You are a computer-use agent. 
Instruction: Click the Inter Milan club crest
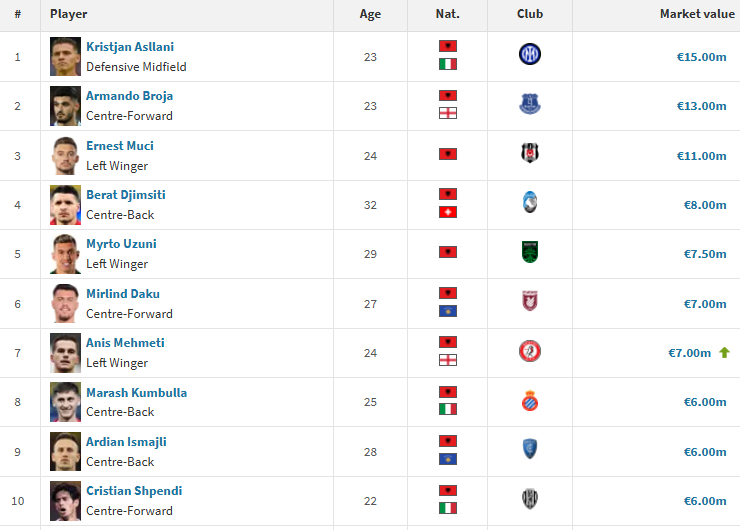click(530, 54)
